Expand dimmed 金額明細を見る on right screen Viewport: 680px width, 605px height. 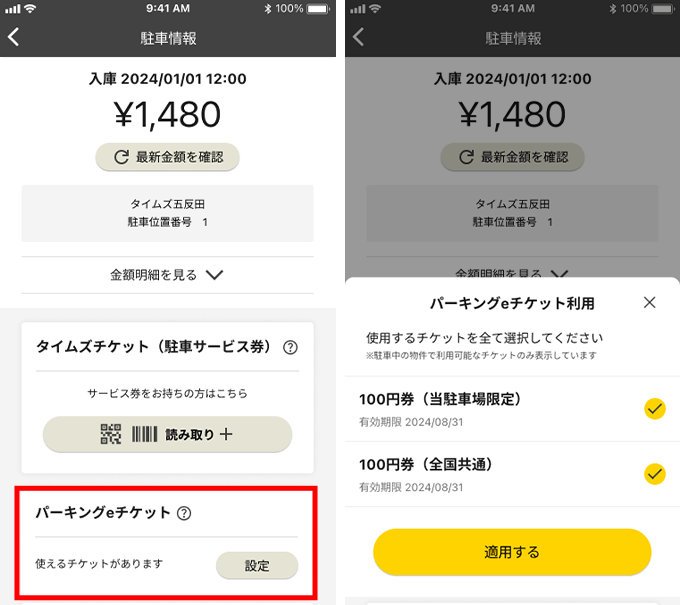tap(512, 272)
